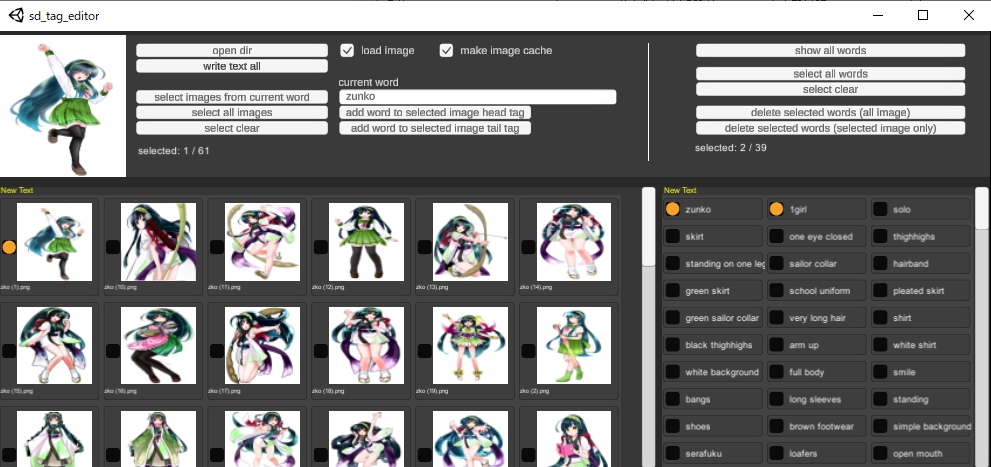Select the one eye closed word toggle

[777, 236]
